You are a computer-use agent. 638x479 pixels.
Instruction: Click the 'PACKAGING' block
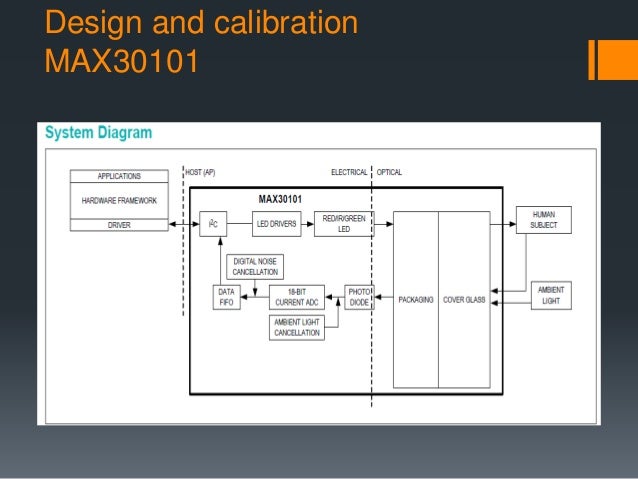tap(416, 300)
